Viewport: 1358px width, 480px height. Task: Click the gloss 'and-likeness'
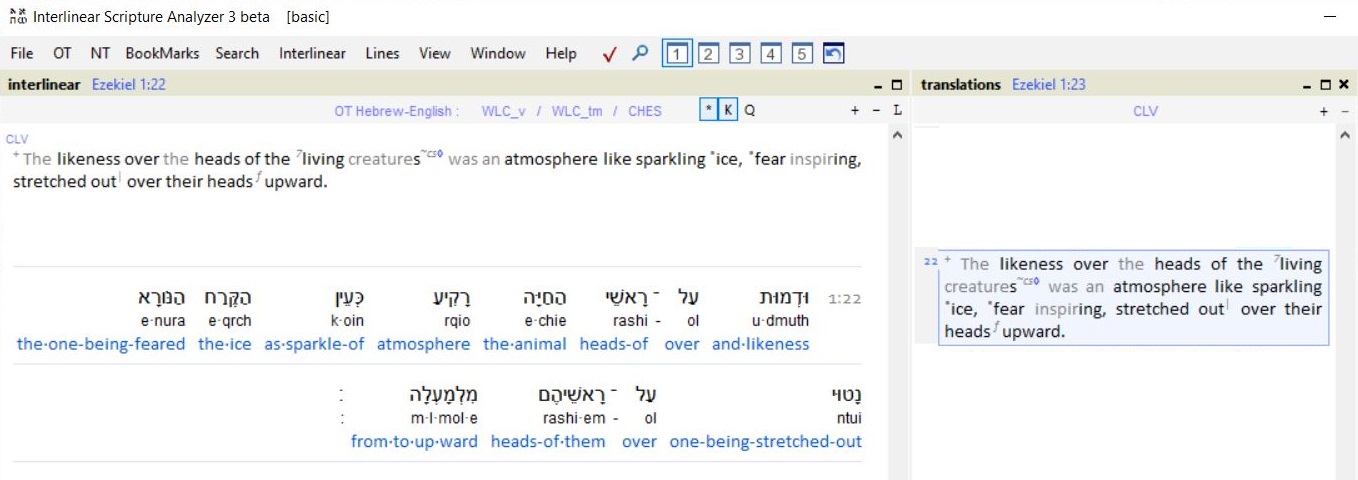point(760,344)
